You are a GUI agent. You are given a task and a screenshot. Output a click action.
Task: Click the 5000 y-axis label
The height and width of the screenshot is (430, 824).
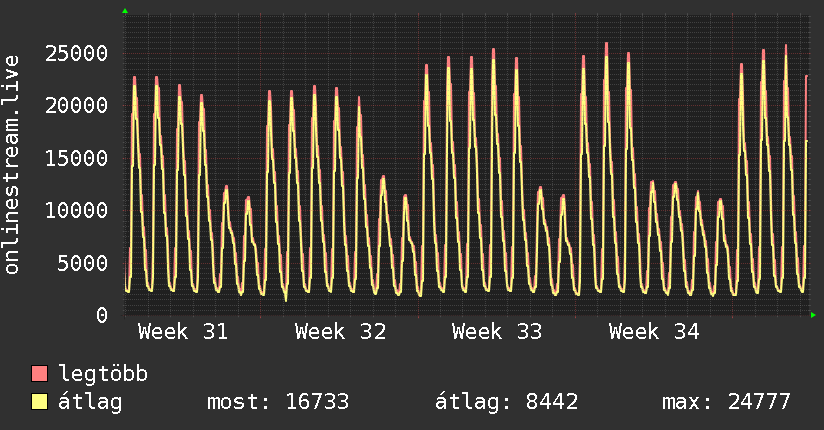83,263
